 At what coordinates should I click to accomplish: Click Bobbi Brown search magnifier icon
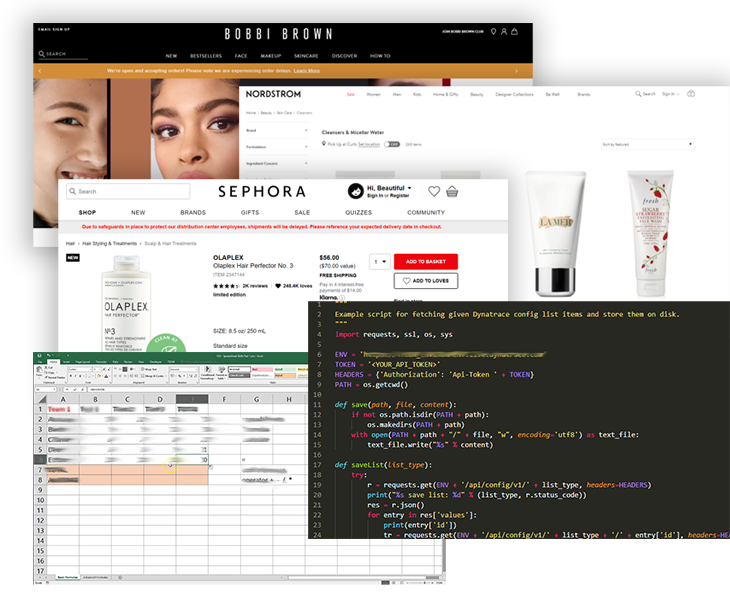(41, 54)
